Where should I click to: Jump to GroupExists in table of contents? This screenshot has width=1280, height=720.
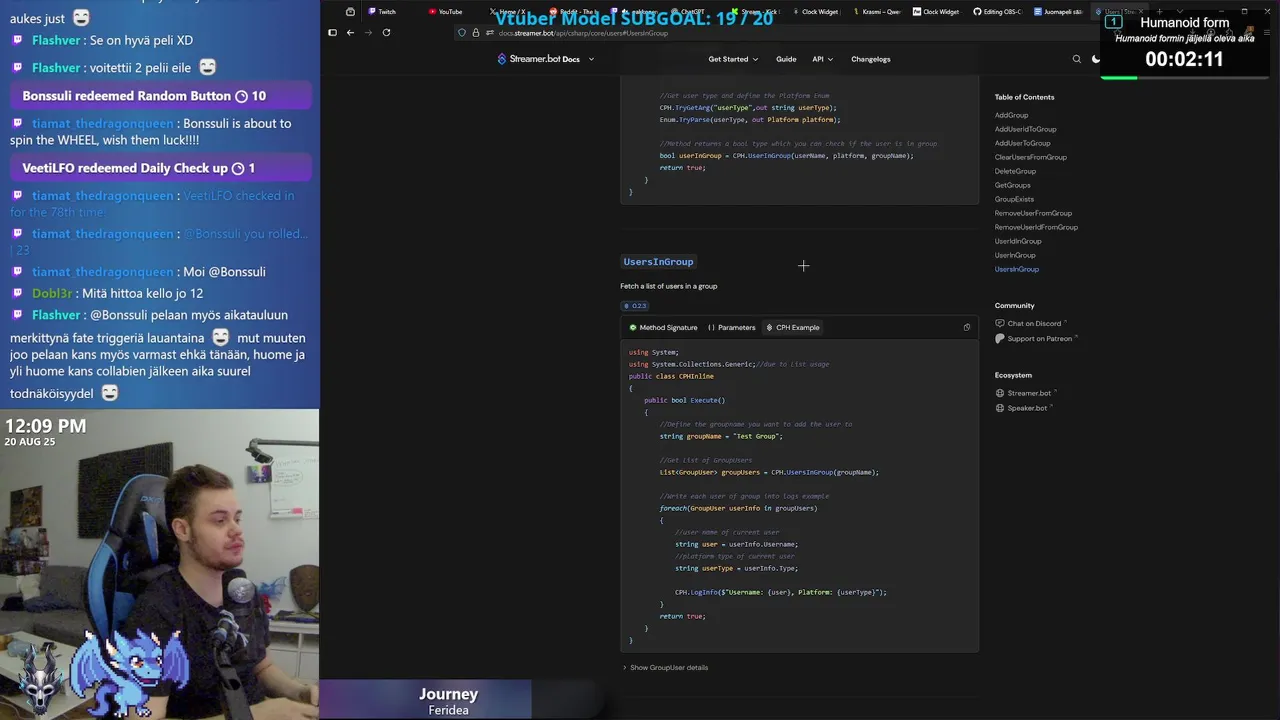pos(1014,199)
